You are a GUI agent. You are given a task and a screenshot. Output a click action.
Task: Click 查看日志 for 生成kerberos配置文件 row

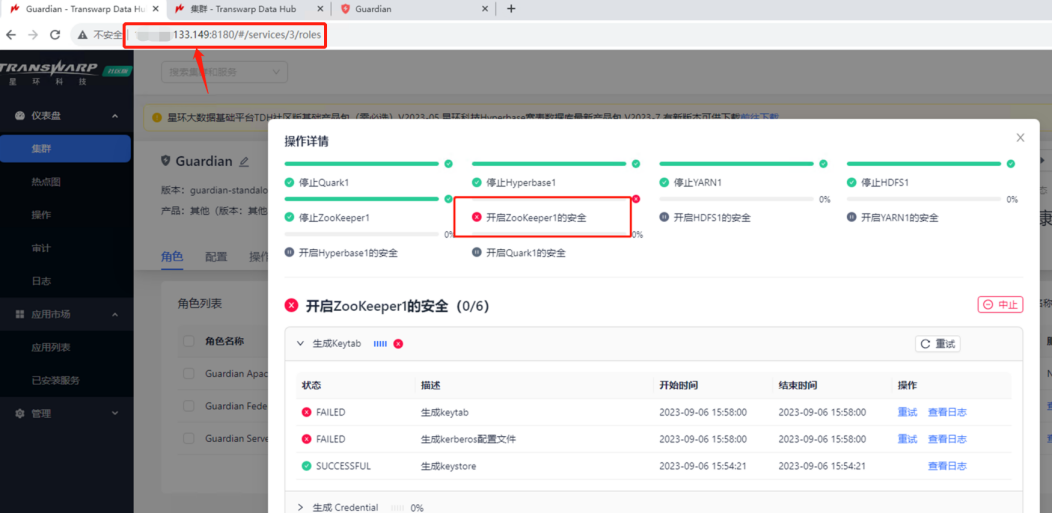coord(947,439)
